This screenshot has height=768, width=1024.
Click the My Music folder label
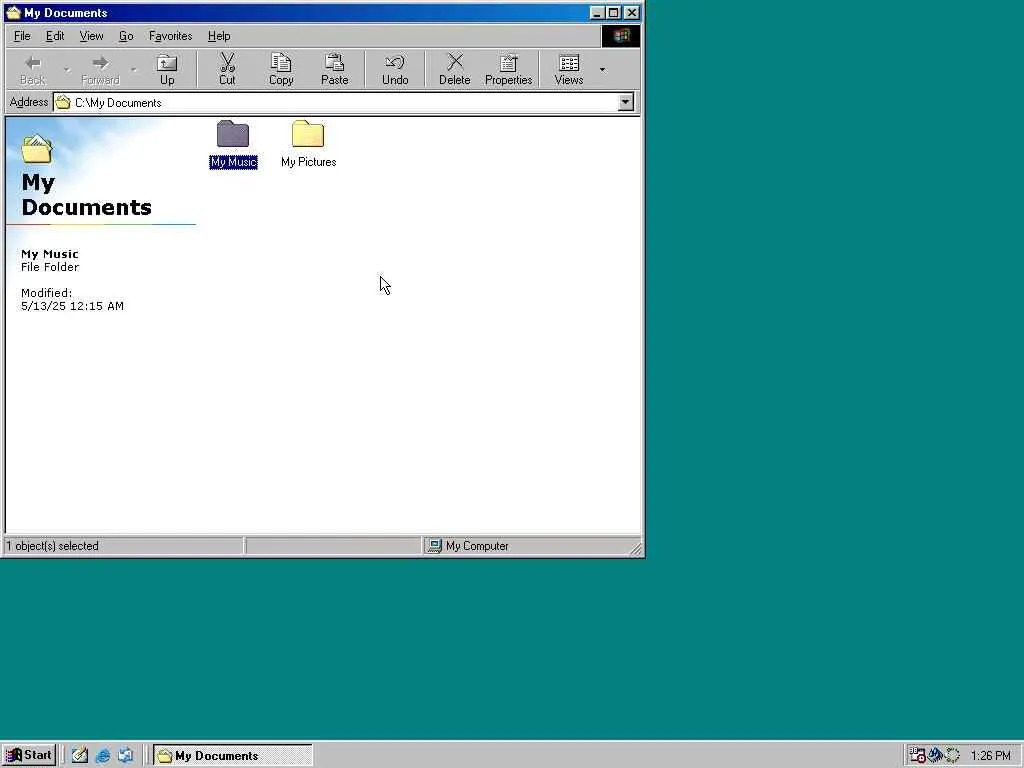pyautogui.click(x=233, y=162)
